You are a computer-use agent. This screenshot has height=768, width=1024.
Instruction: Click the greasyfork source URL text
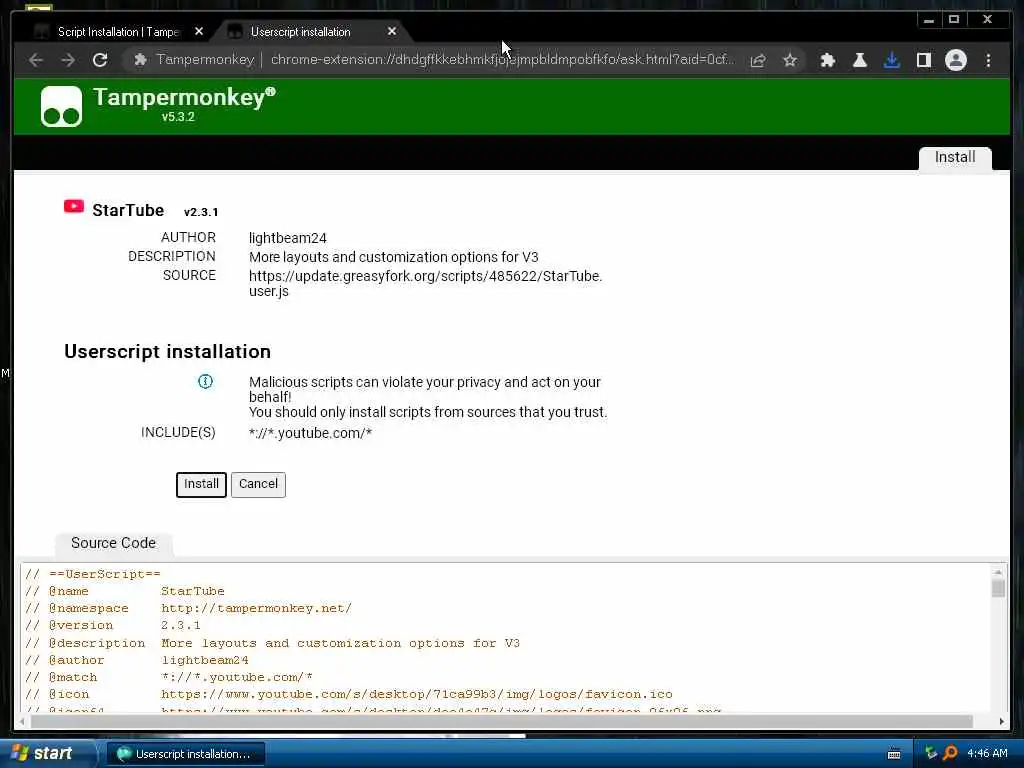tap(425, 283)
